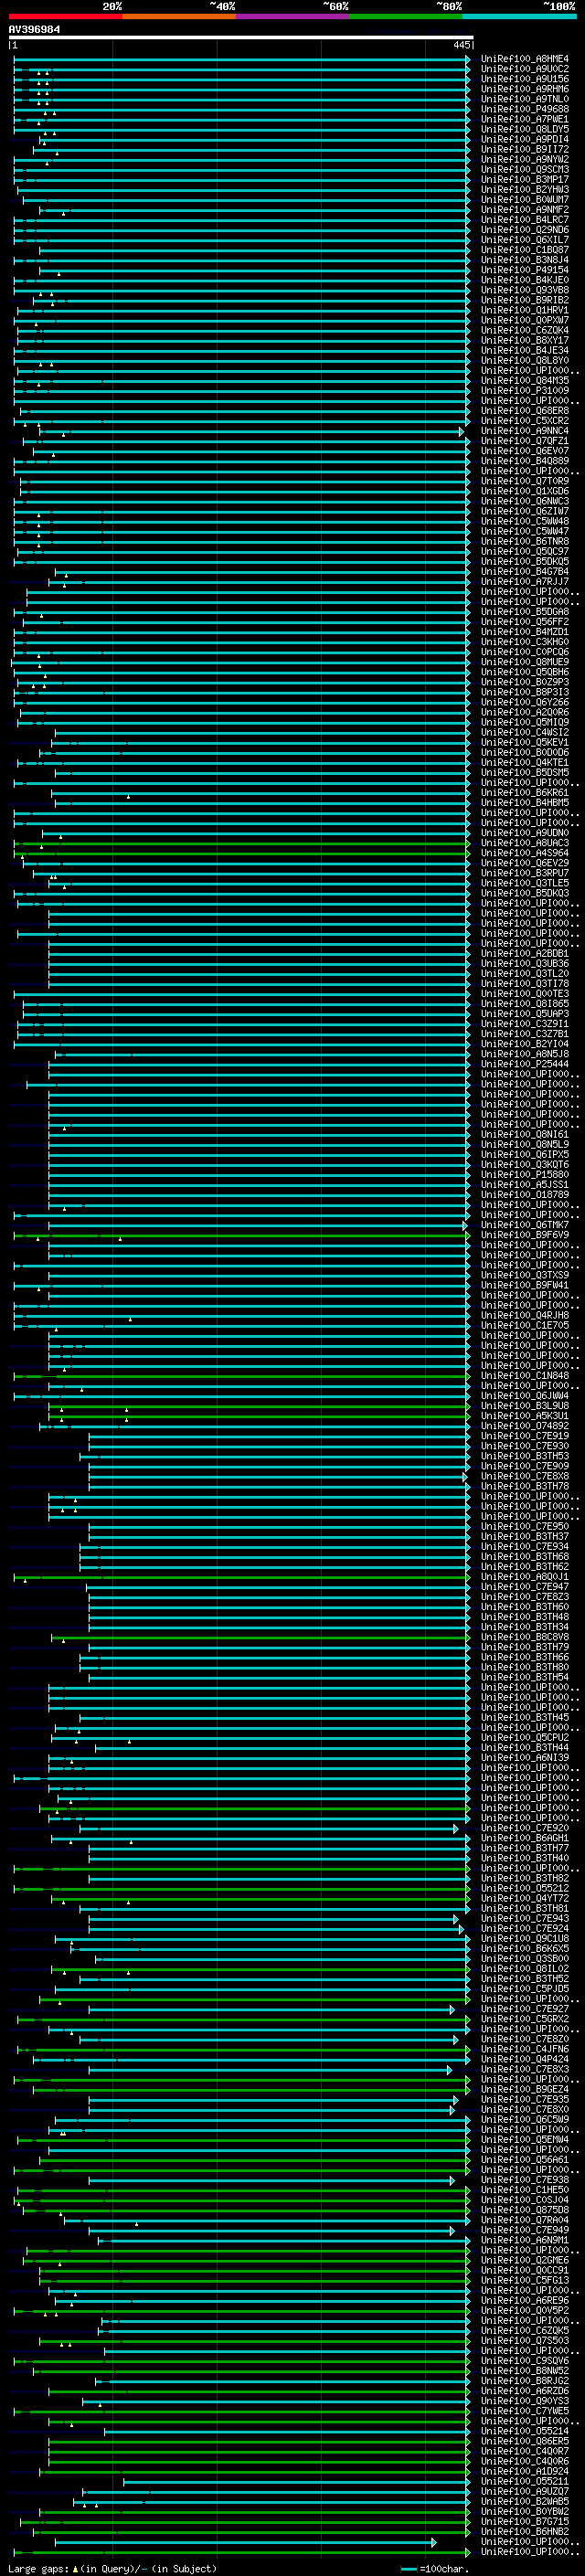Click alignment bar for UniRef100_B9II72
Image resolution: width=585 pixels, height=2576 pixels.
251,149
